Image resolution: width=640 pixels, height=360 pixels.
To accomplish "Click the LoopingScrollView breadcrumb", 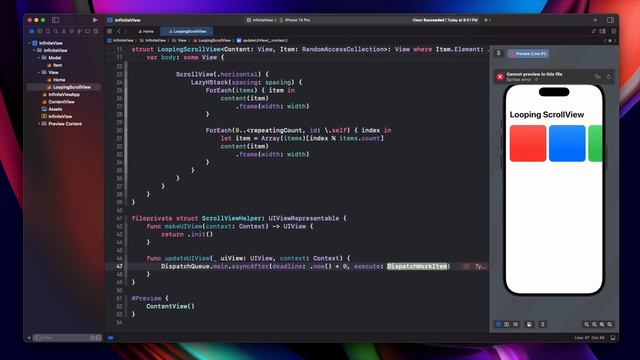I will 212,40.
